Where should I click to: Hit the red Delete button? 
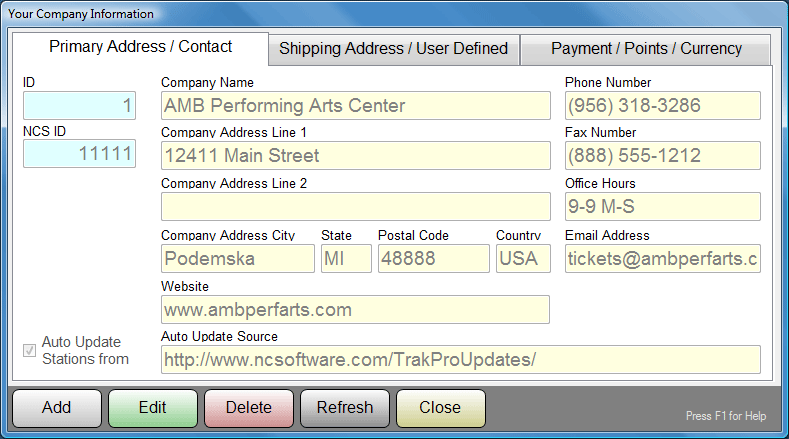(x=248, y=408)
